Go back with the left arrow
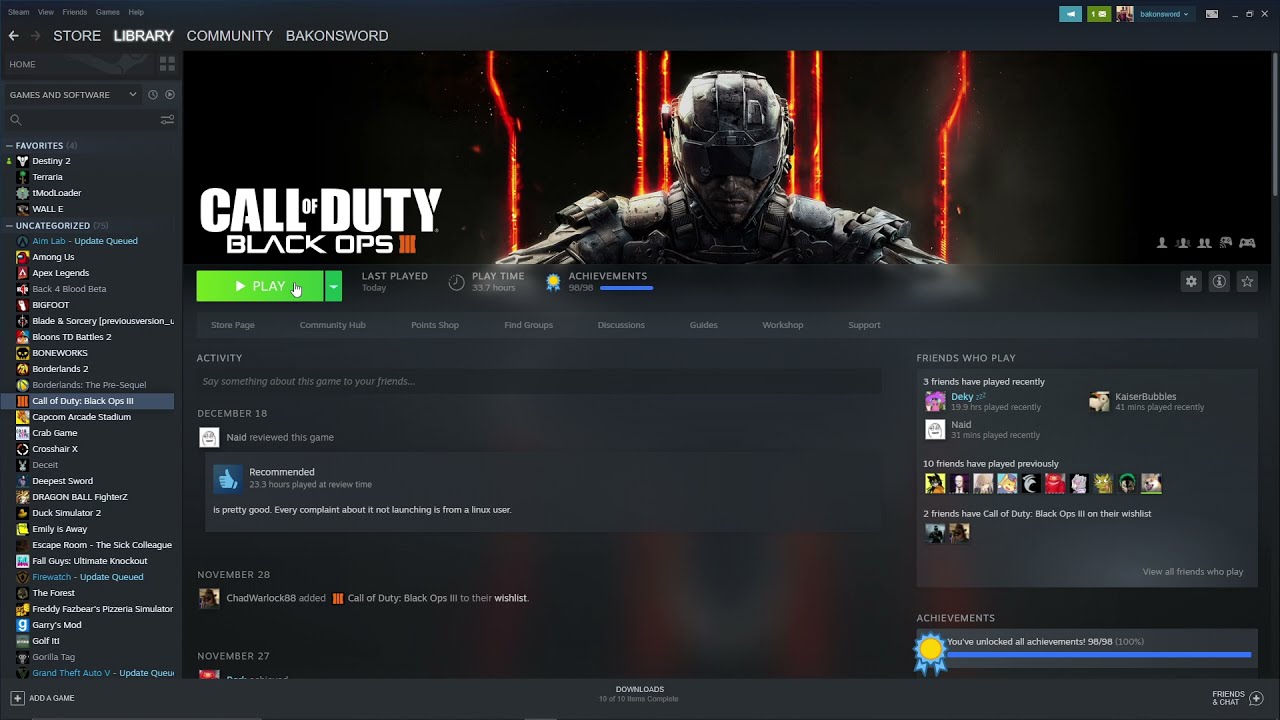The height and width of the screenshot is (720, 1280). (13, 35)
